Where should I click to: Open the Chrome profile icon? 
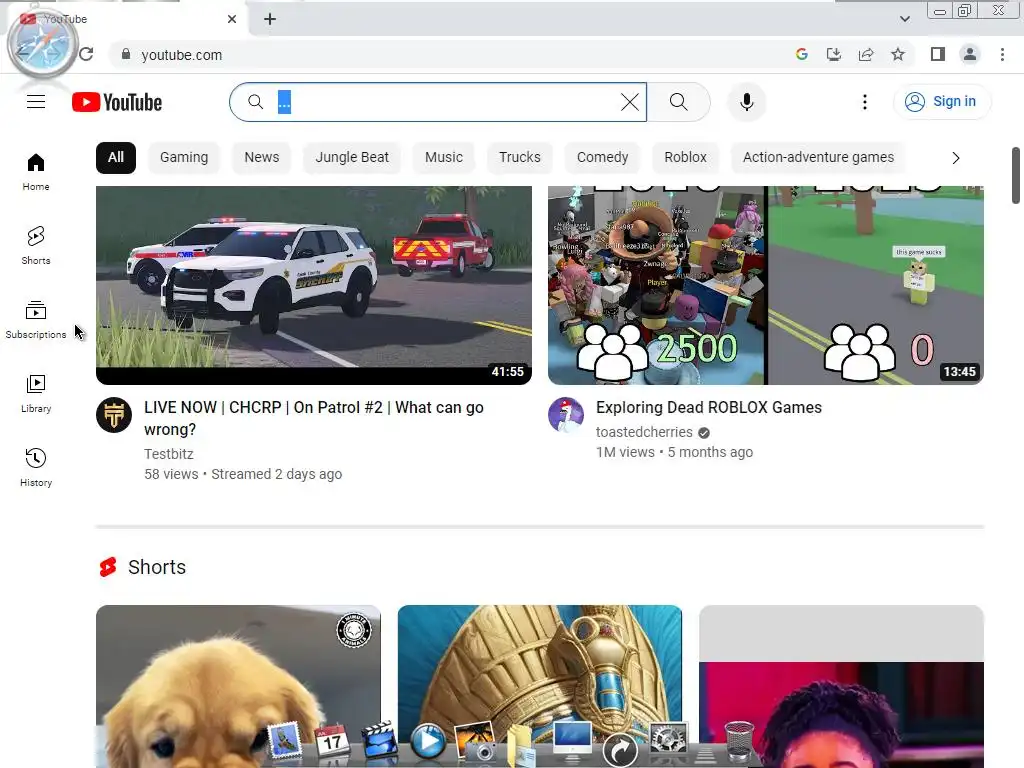(970, 54)
